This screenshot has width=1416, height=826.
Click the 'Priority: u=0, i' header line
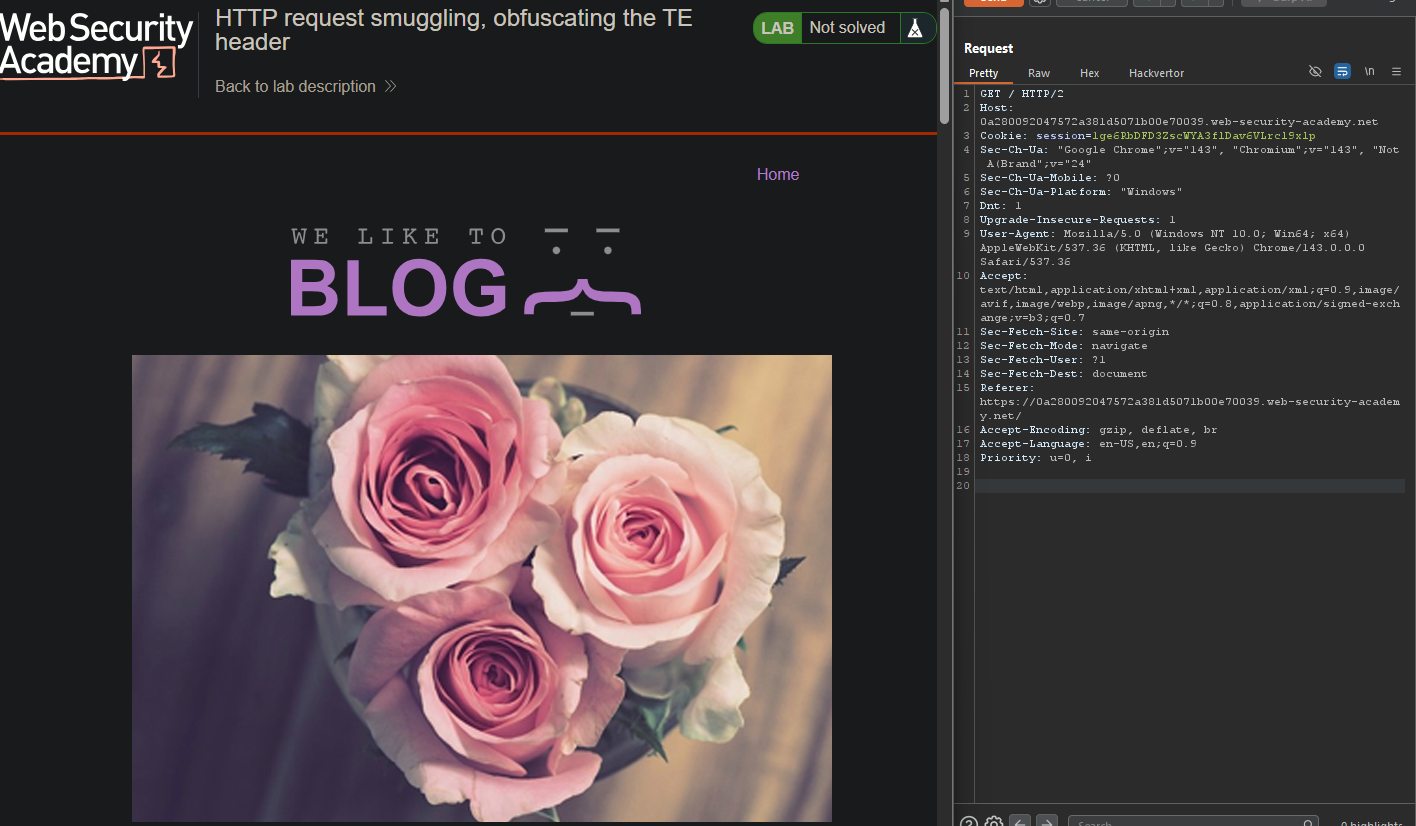coord(1036,457)
